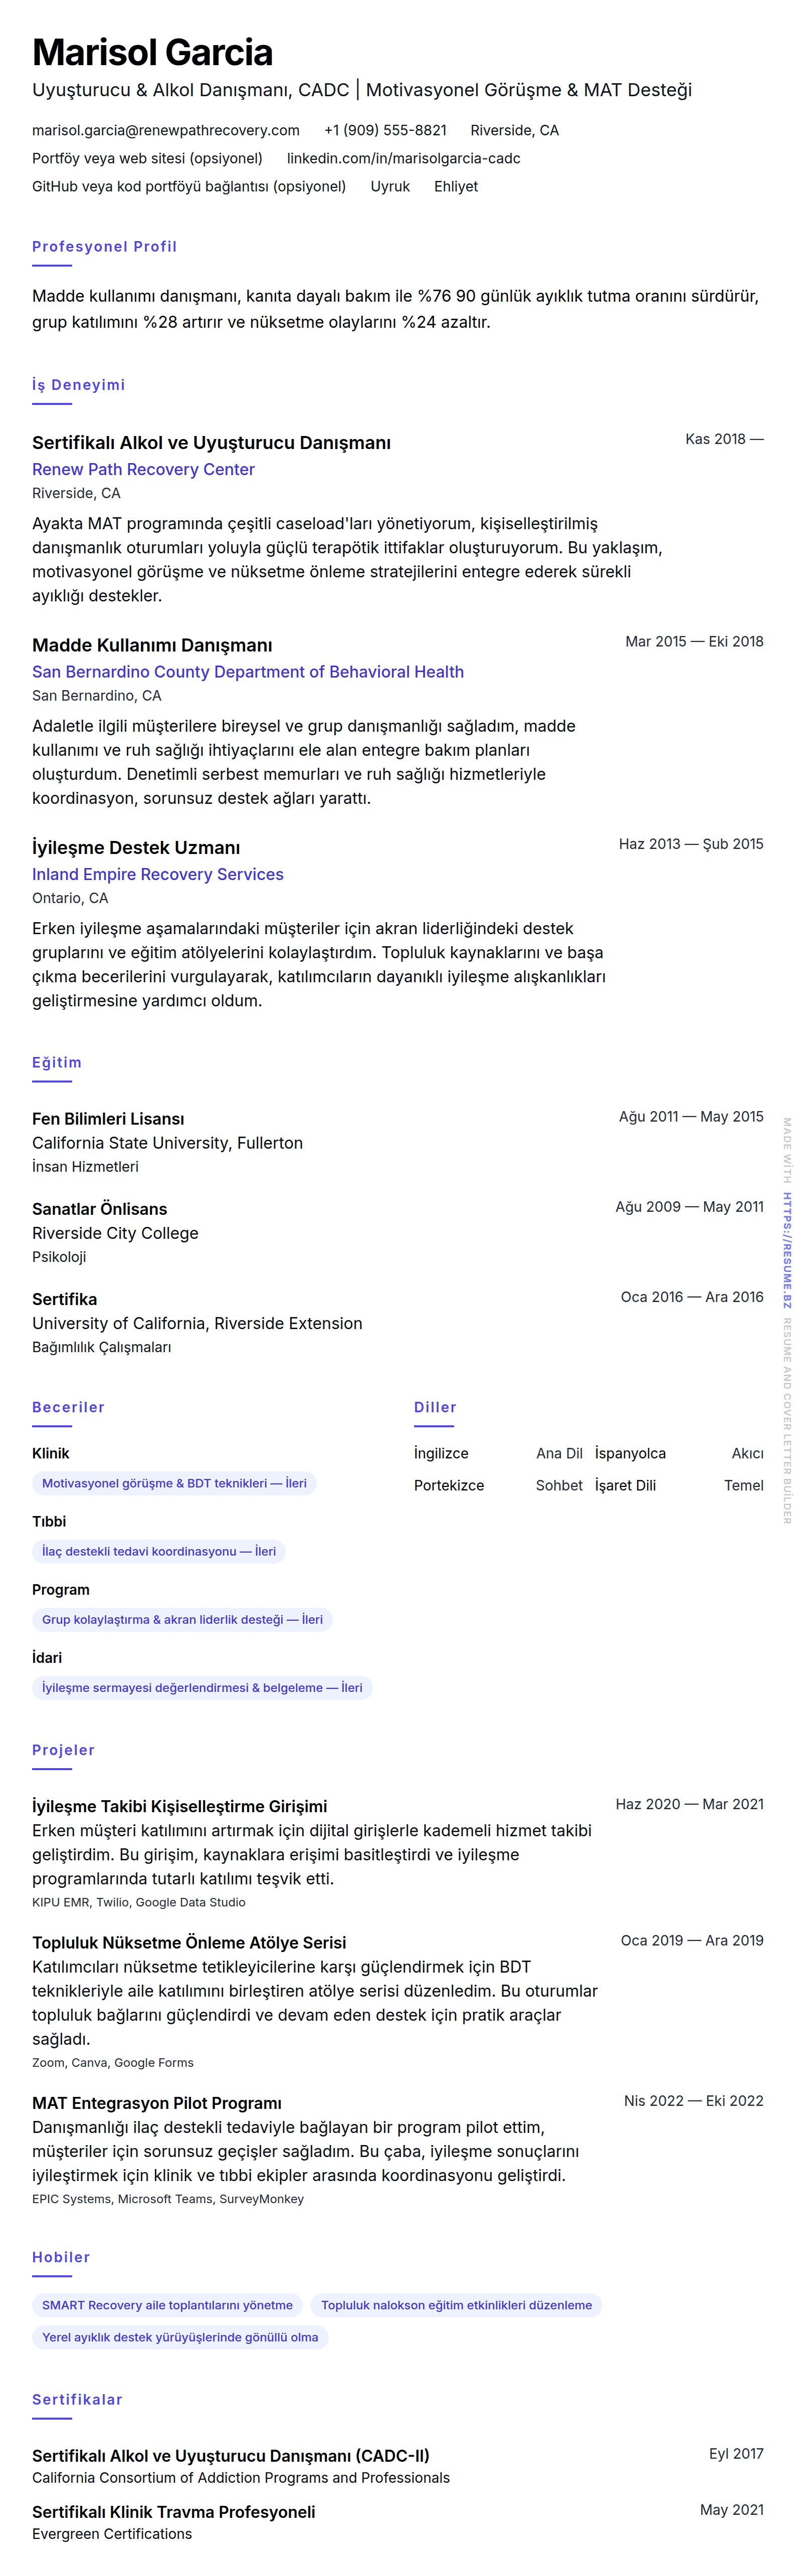The width and height of the screenshot is (796, 2576).
Task: Click the GitHub code portfolio placeholder link
Action: tap(189, 186)
